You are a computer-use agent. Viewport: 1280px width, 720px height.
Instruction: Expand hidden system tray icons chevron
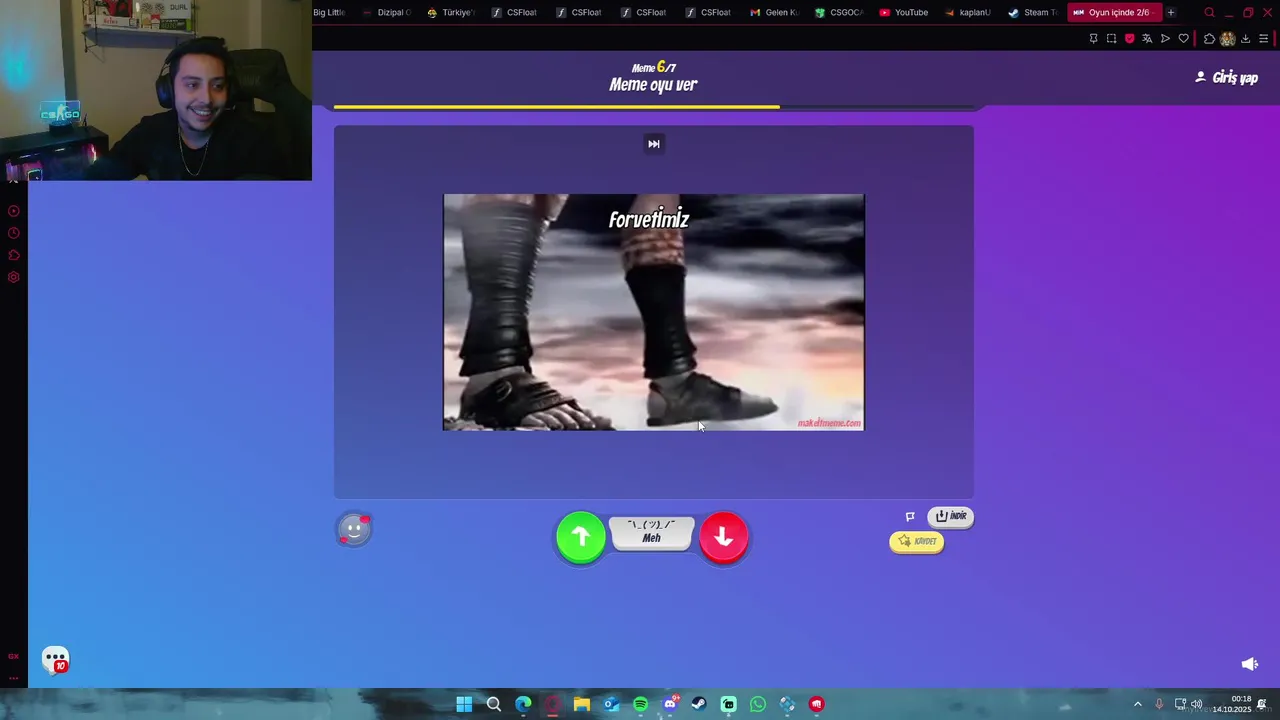click(1137, 704)
